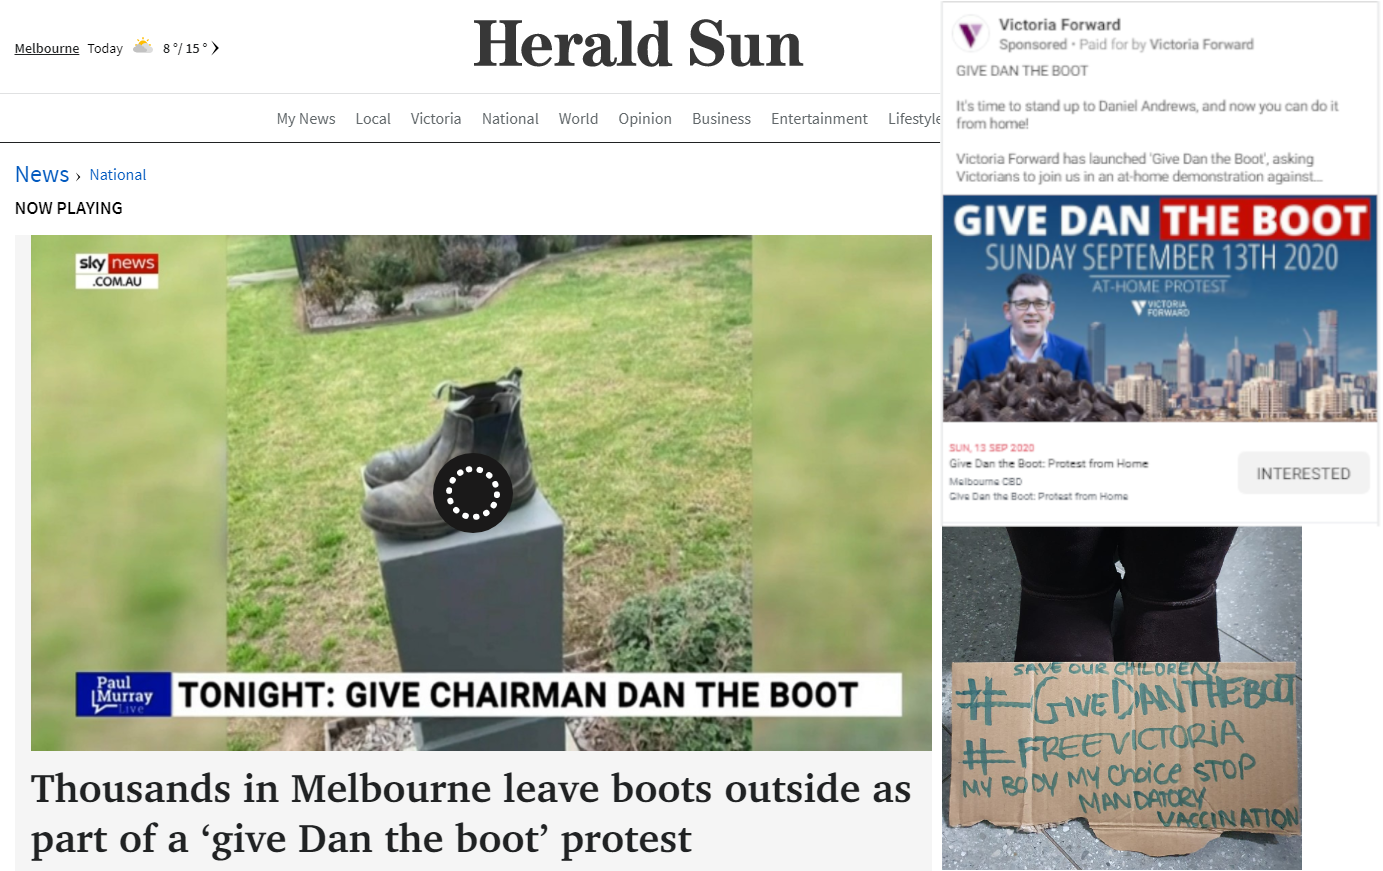Screen dimensions: 1383x871
Task: Select Opinion in navigation bar
Action: tap(645, 119)
